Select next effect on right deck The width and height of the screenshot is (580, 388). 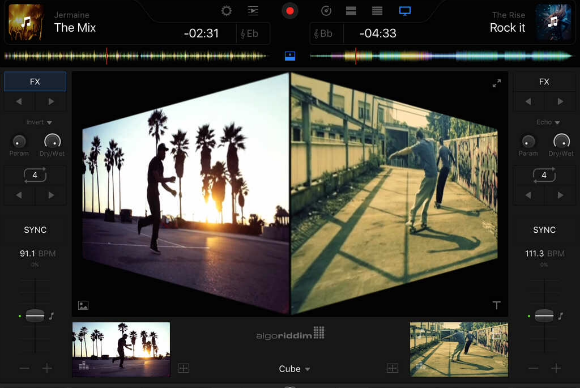click(560, 101)
